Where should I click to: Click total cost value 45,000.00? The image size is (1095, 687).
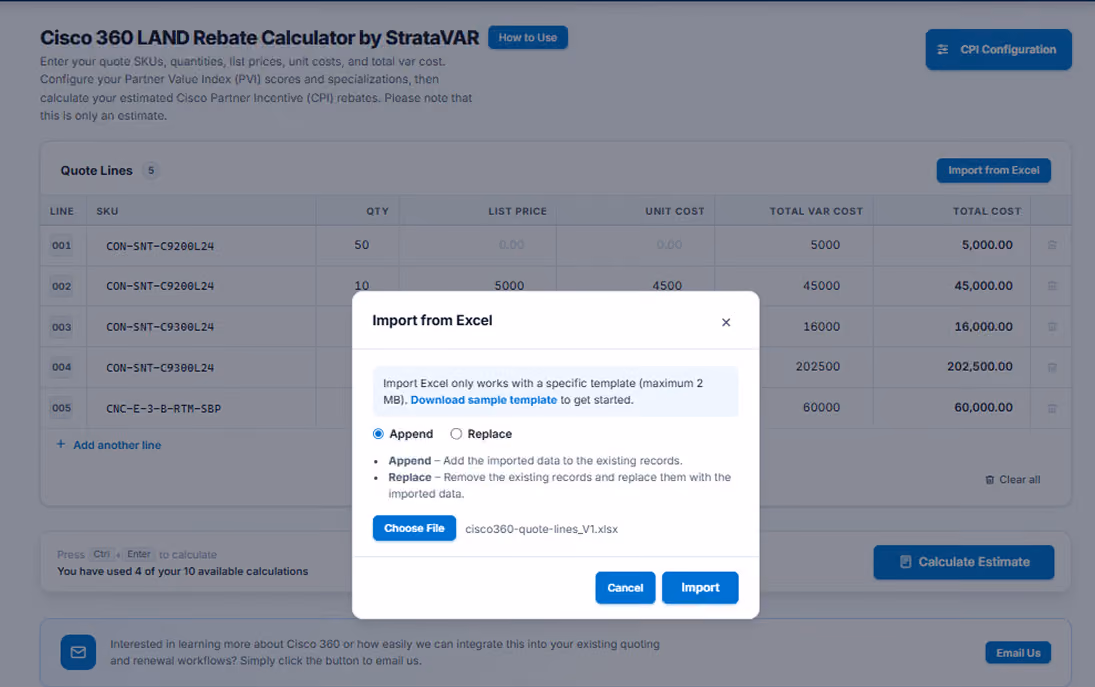pyautogui.click(x=983, y=286)
